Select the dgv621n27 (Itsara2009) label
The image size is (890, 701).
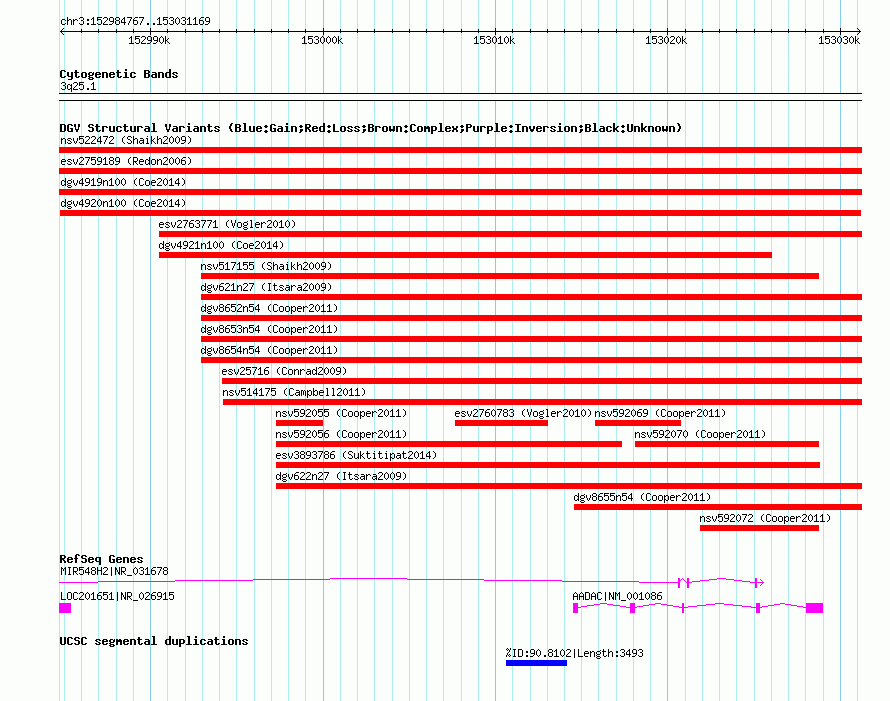tap(266, 287)
